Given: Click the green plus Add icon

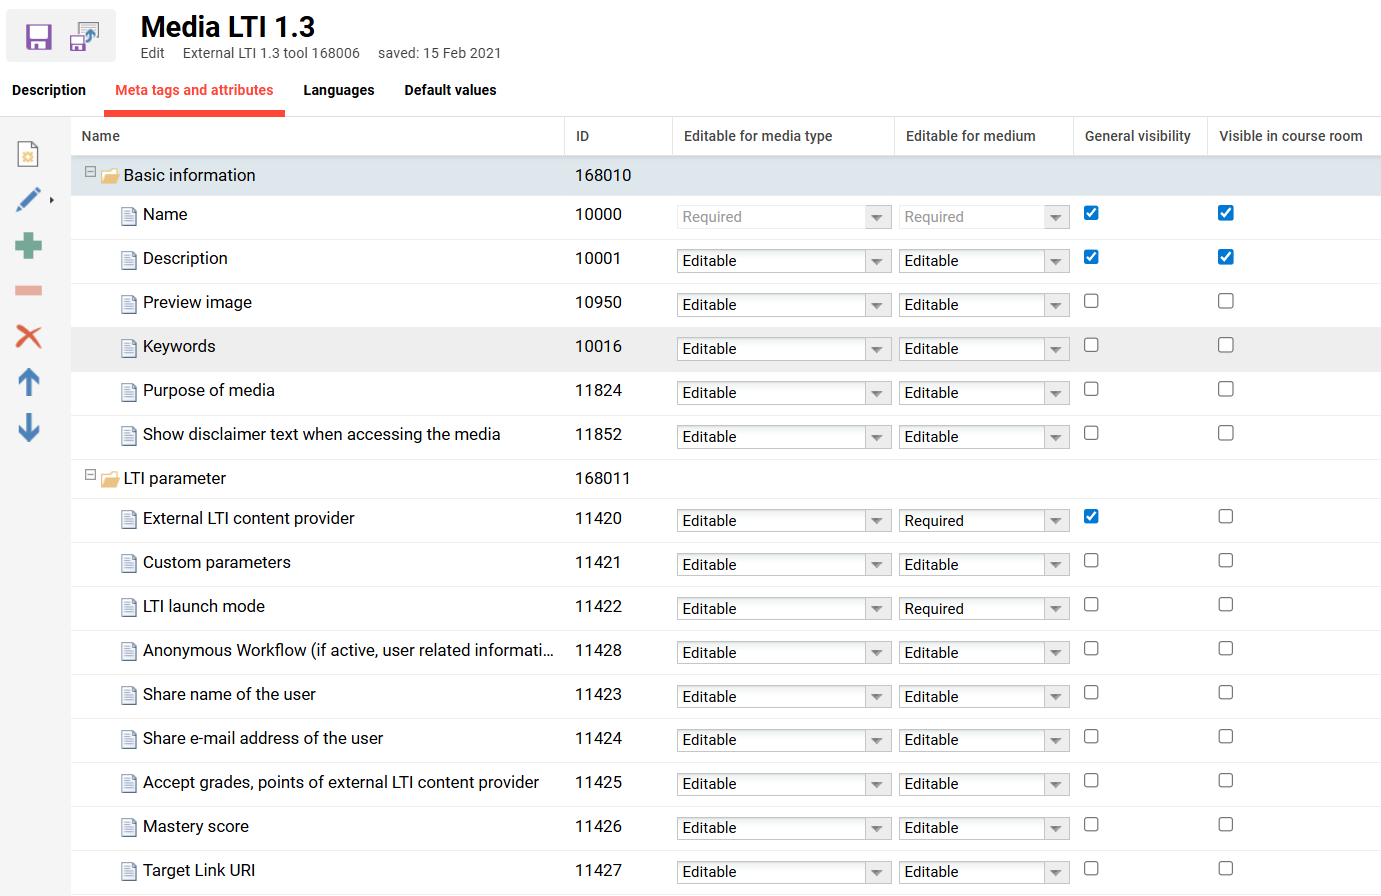Looking at the screenshot, I should click(28, 245).
